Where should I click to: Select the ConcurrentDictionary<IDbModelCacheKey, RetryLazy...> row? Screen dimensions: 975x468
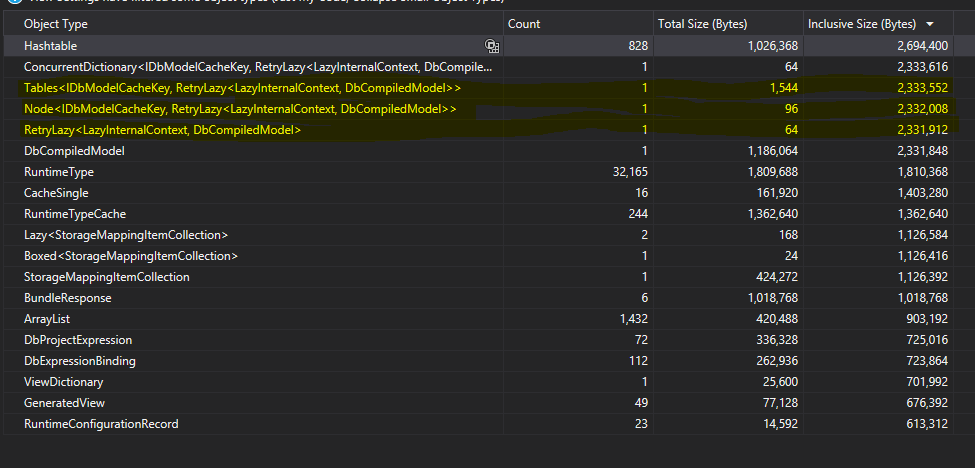[479, 67]
